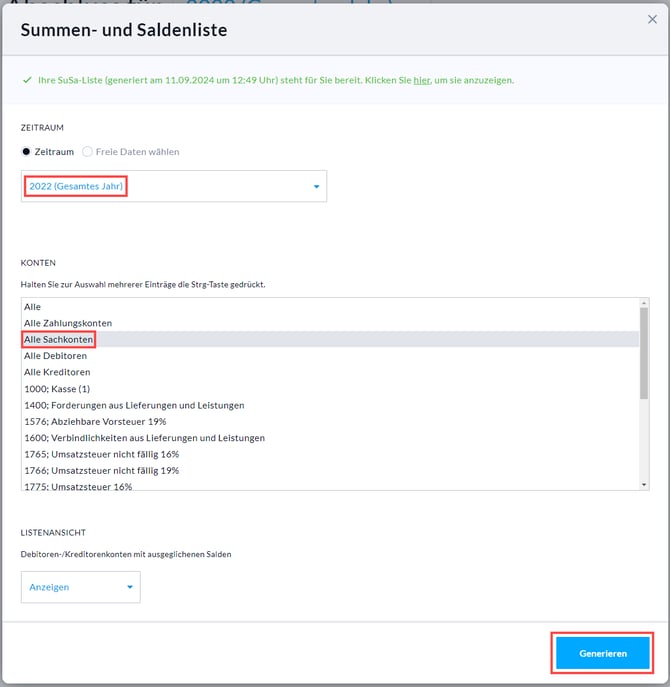
Task: Choose the Freie Daten wählen option
Action: click(88, 151)
